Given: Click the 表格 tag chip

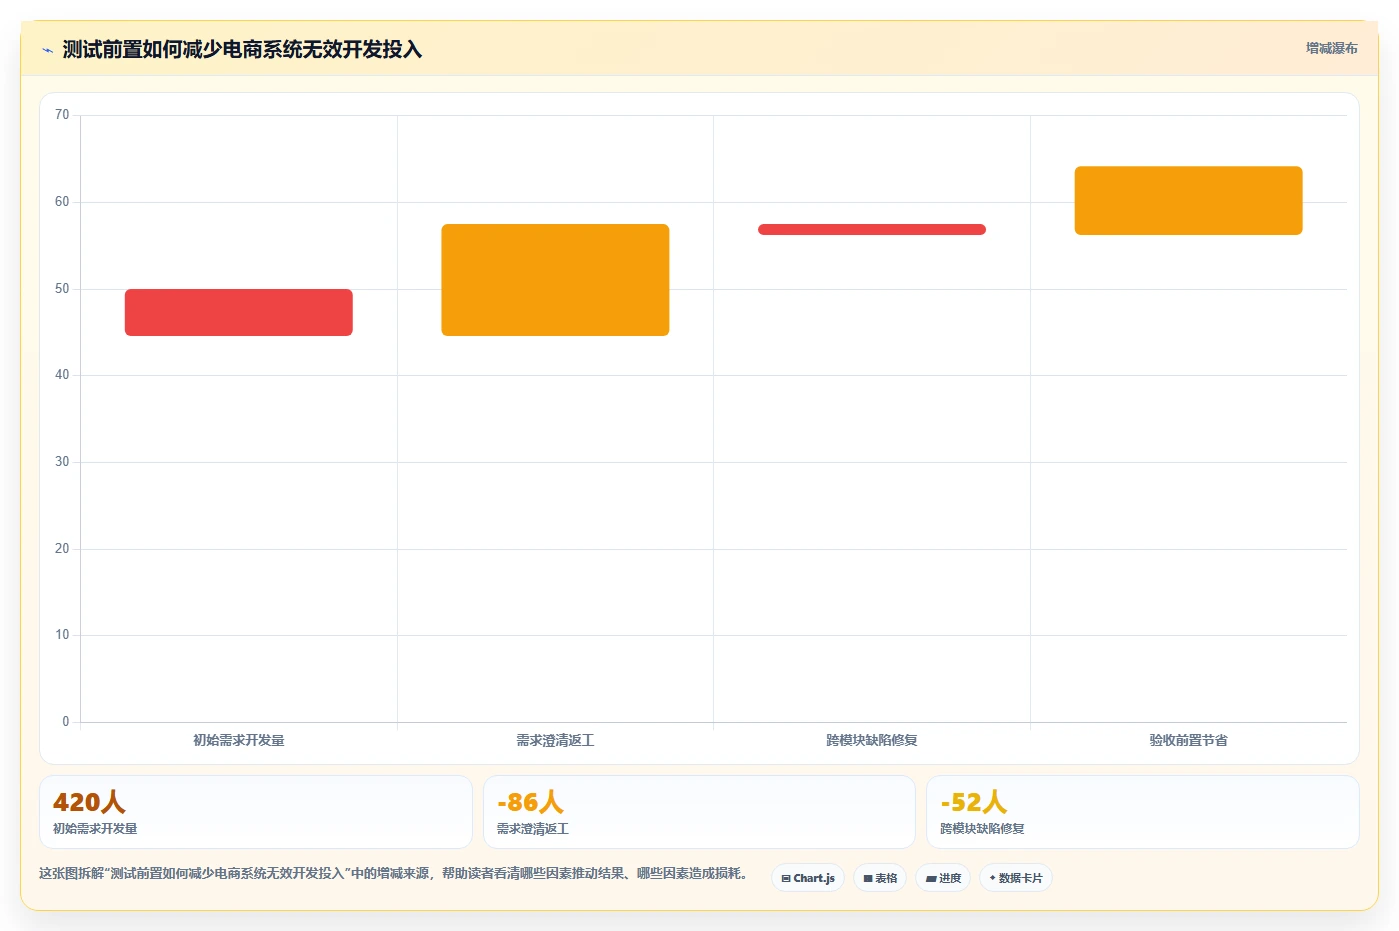Looking at the screenshot, I should [x=880, y=878].
